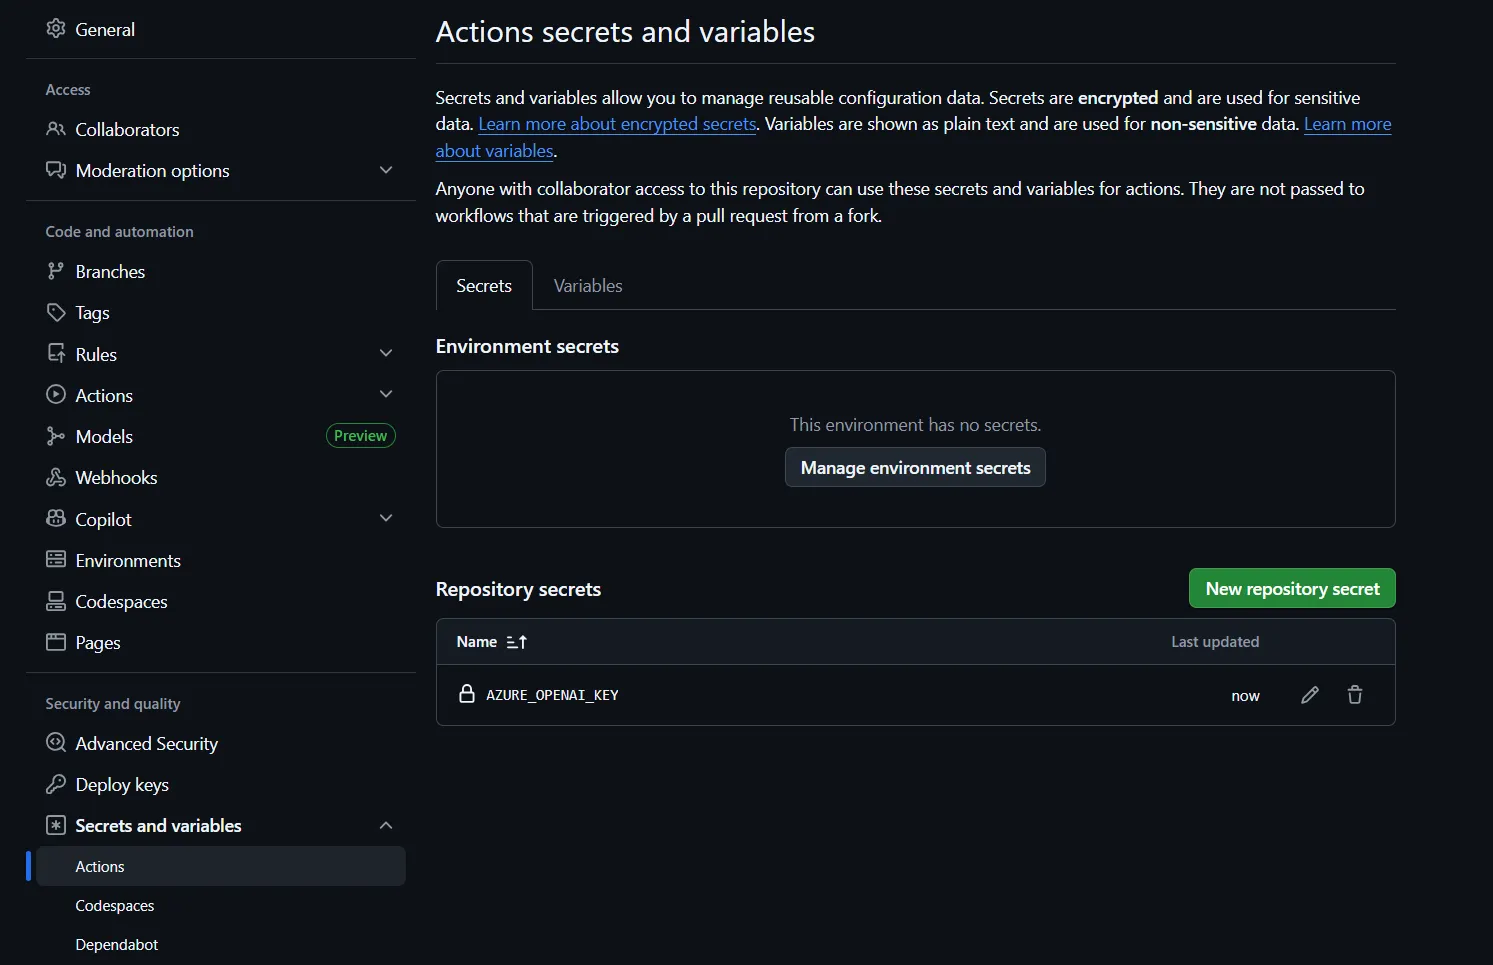Click the Collaborators people icon
This screenshot has height=965, width=1493.
tap(56, 129)
